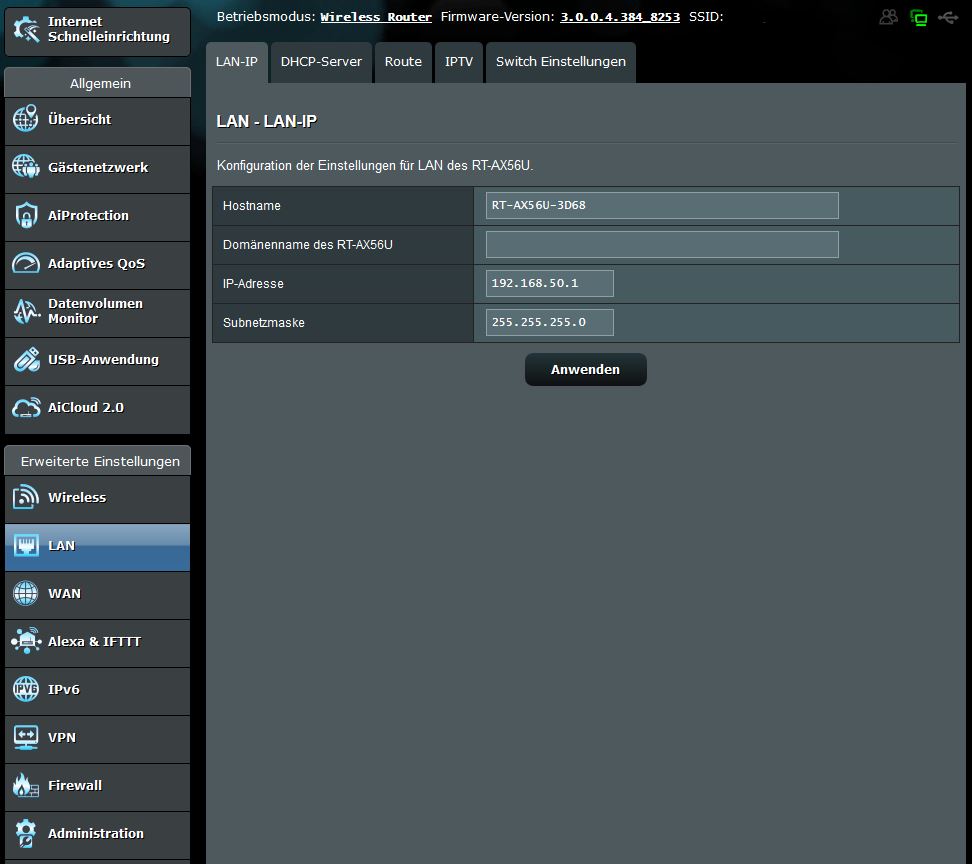Click the green network client status icon
This screenshot has width=972, height=864.
point(918,17)
